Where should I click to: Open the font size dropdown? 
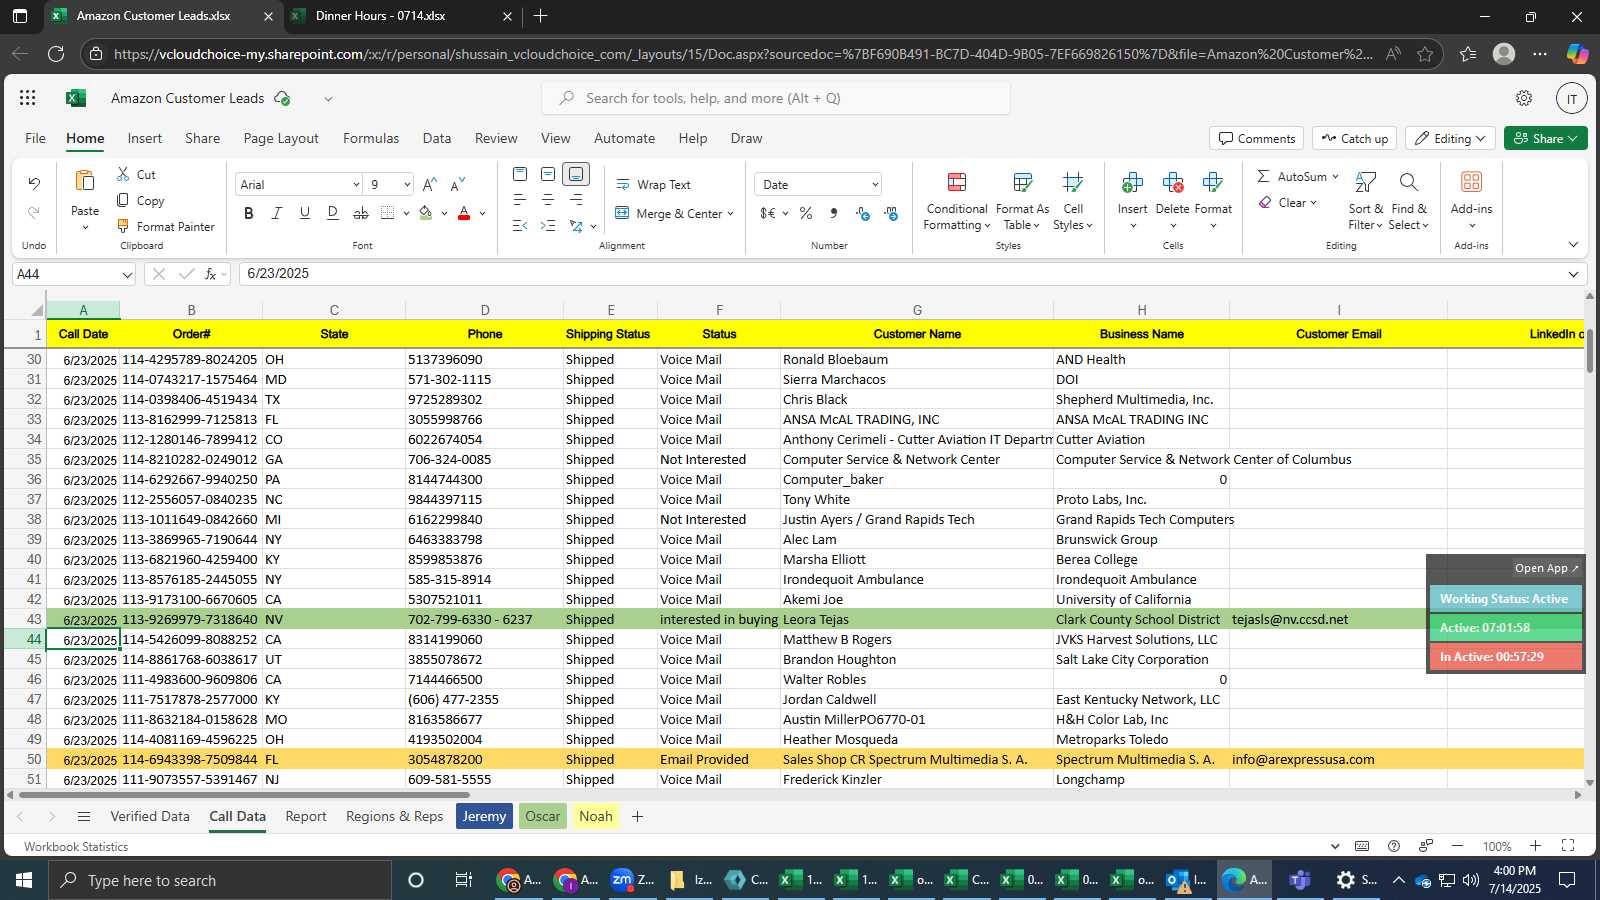tap(407, 185)
